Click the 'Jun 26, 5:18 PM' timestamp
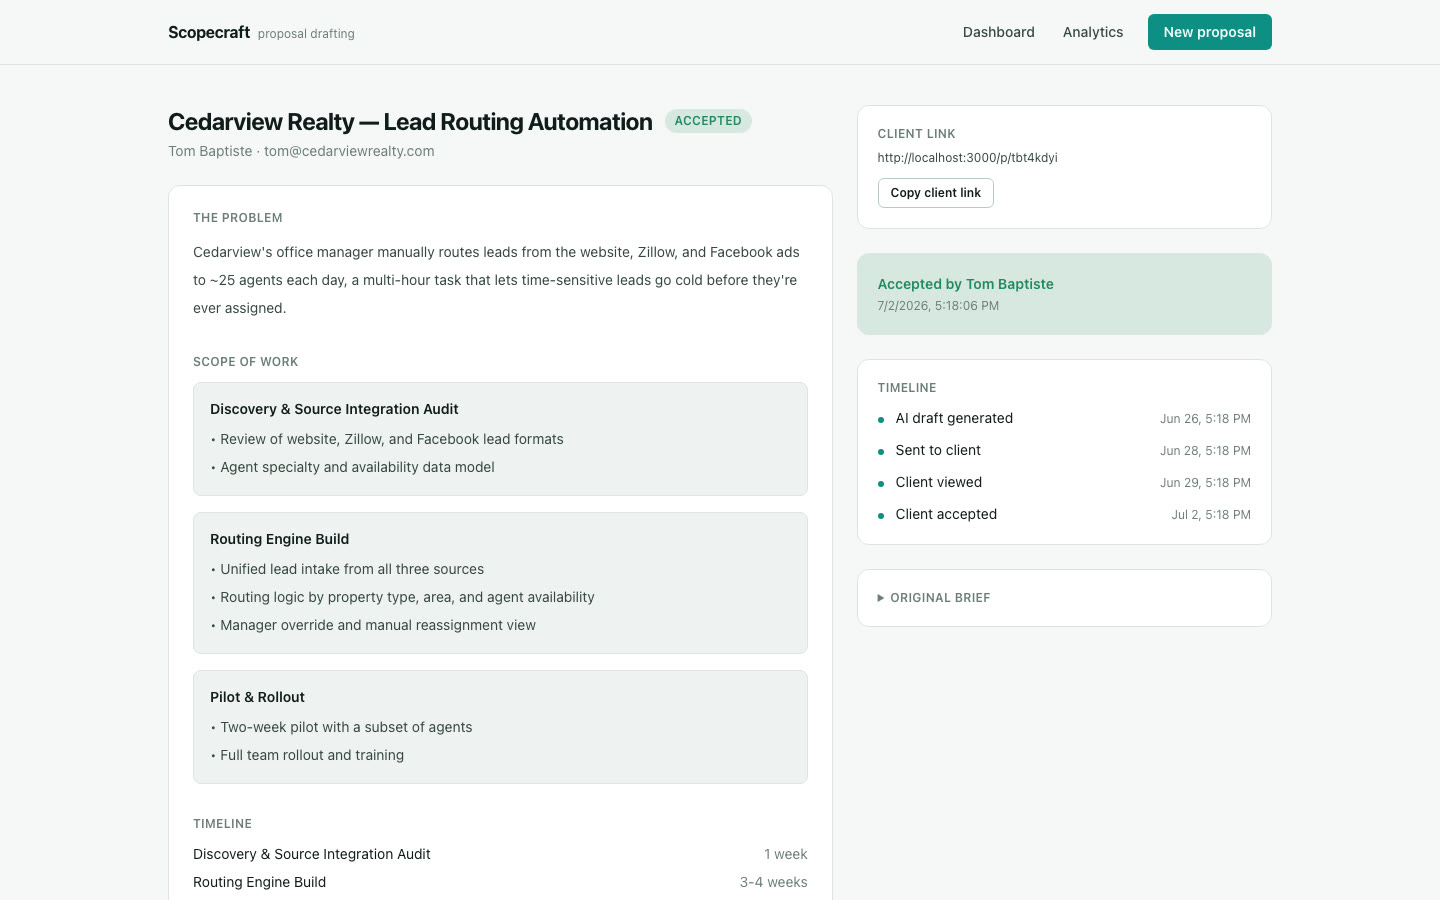Image resolution: width=1440 pixels, height=900 pixels. 1205,419
